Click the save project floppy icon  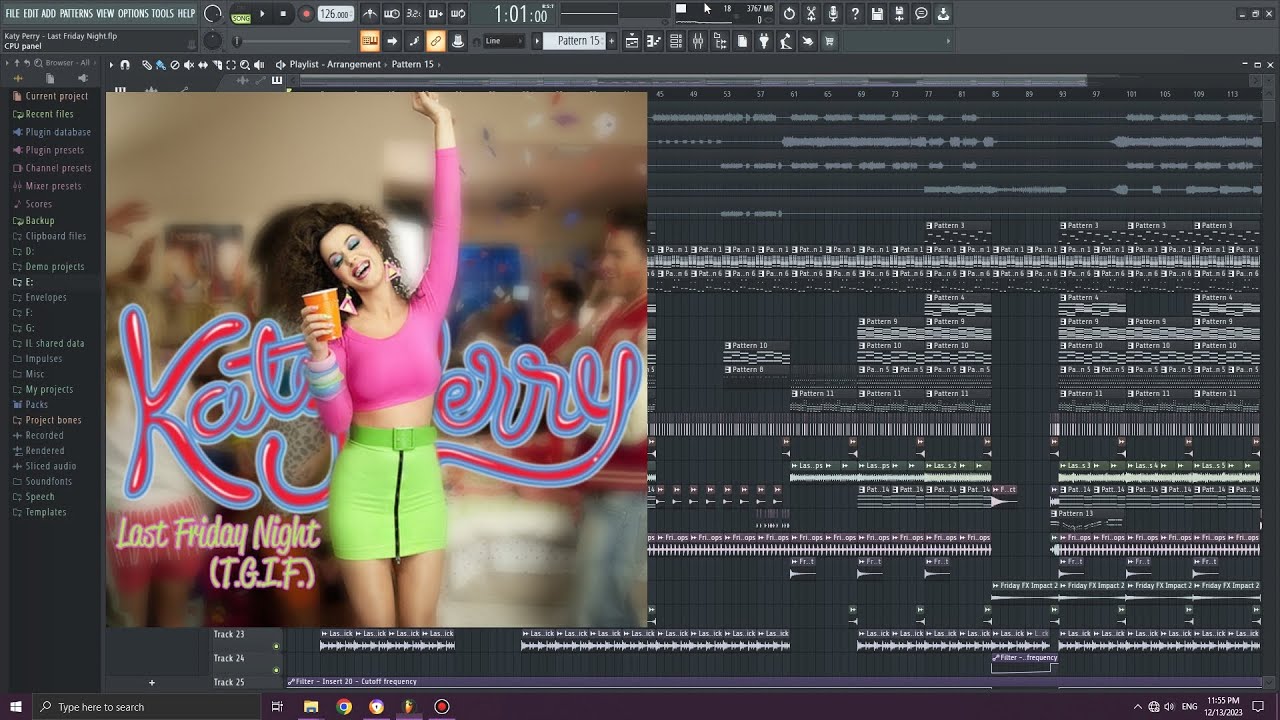tap(877, 14)
